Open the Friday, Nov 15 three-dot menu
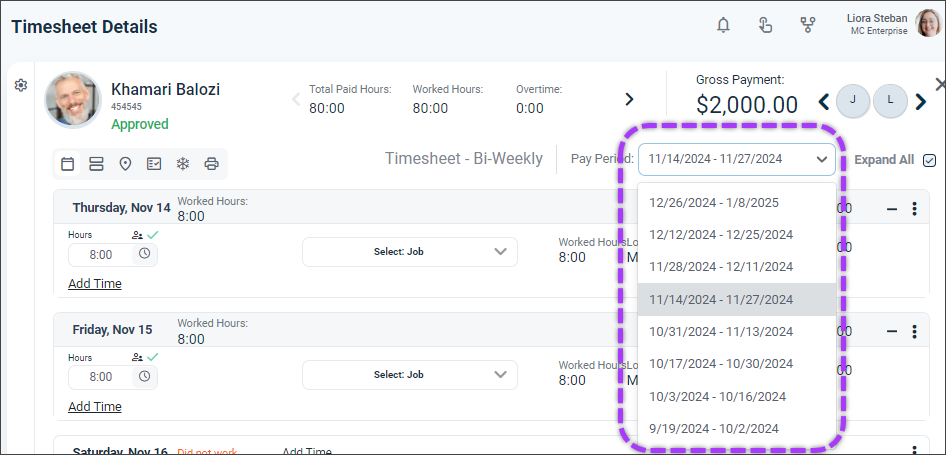946x455 pixels. click(915, 331)
